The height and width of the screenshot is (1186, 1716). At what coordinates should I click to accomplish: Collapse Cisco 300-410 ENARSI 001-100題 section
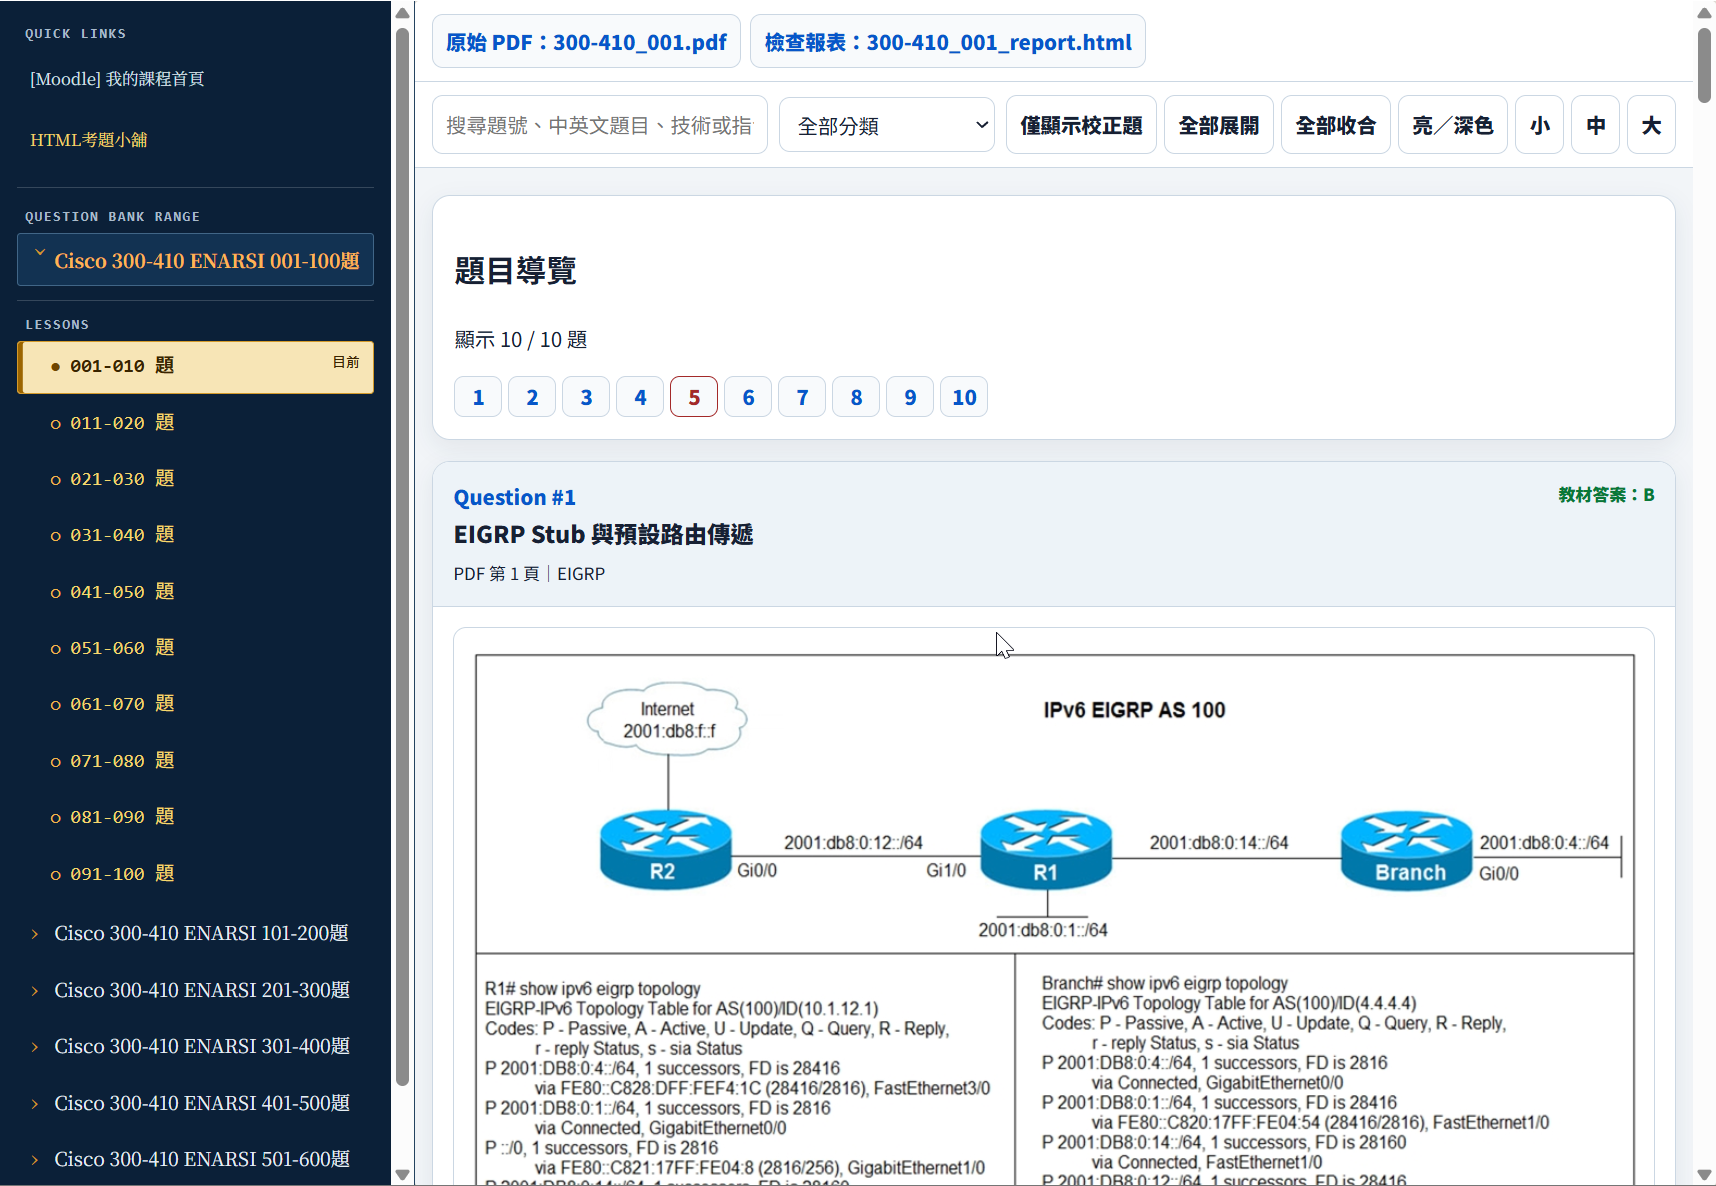click(196, 260)
